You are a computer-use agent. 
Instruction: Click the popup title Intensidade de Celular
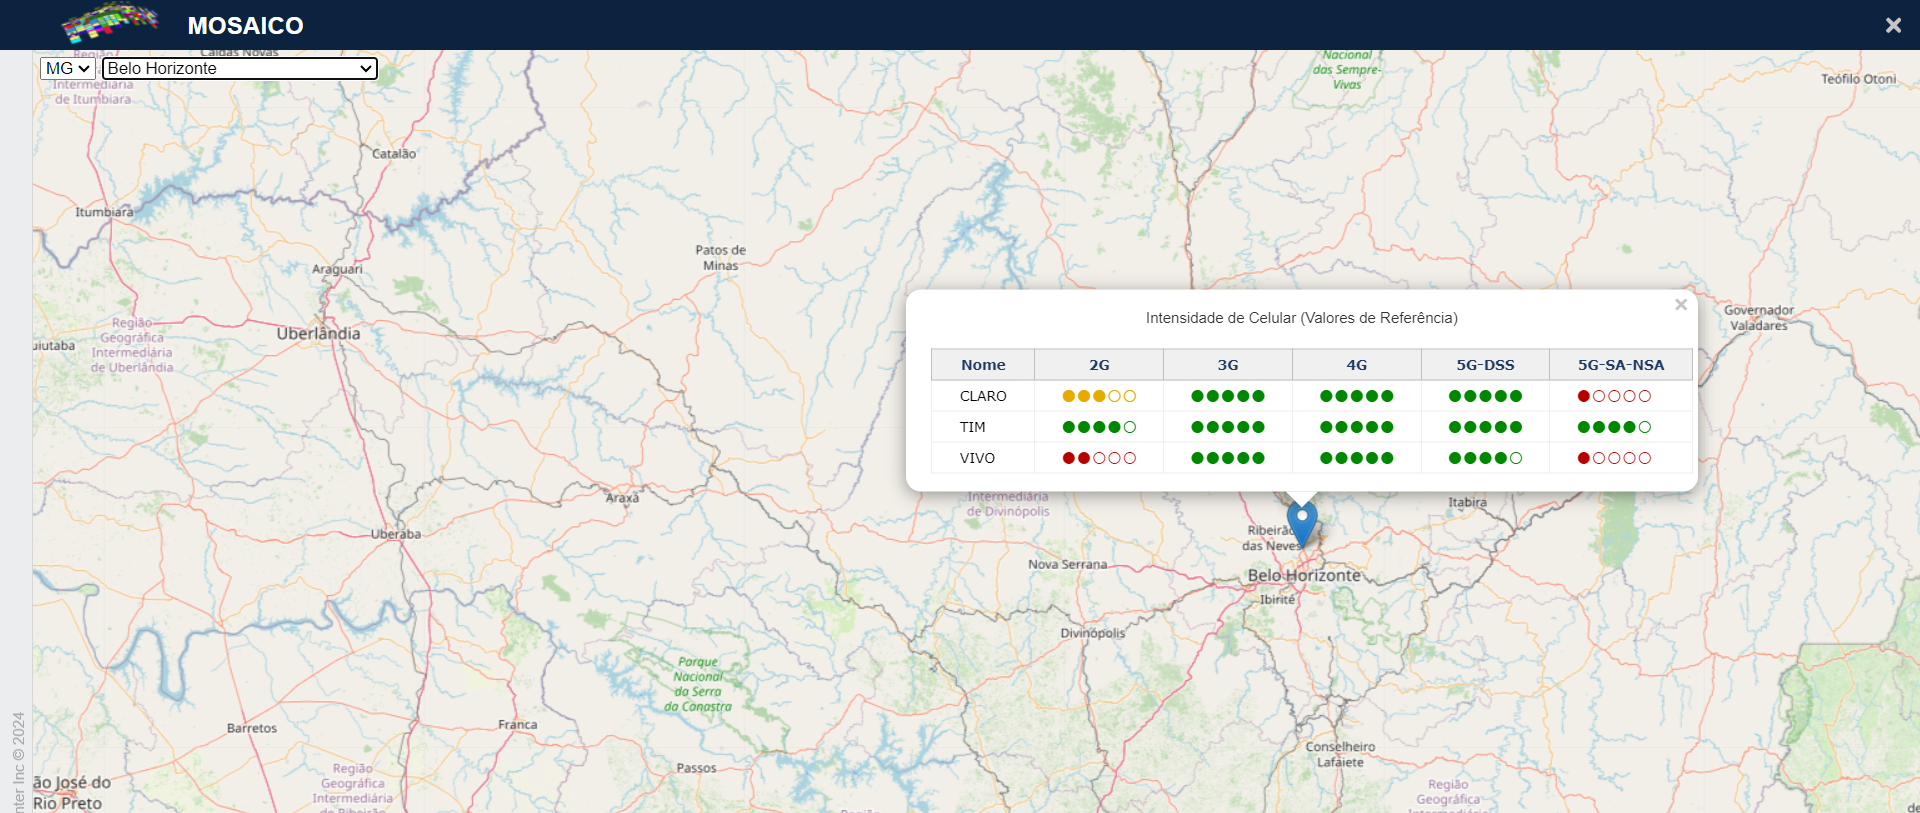click(1301, 318)
